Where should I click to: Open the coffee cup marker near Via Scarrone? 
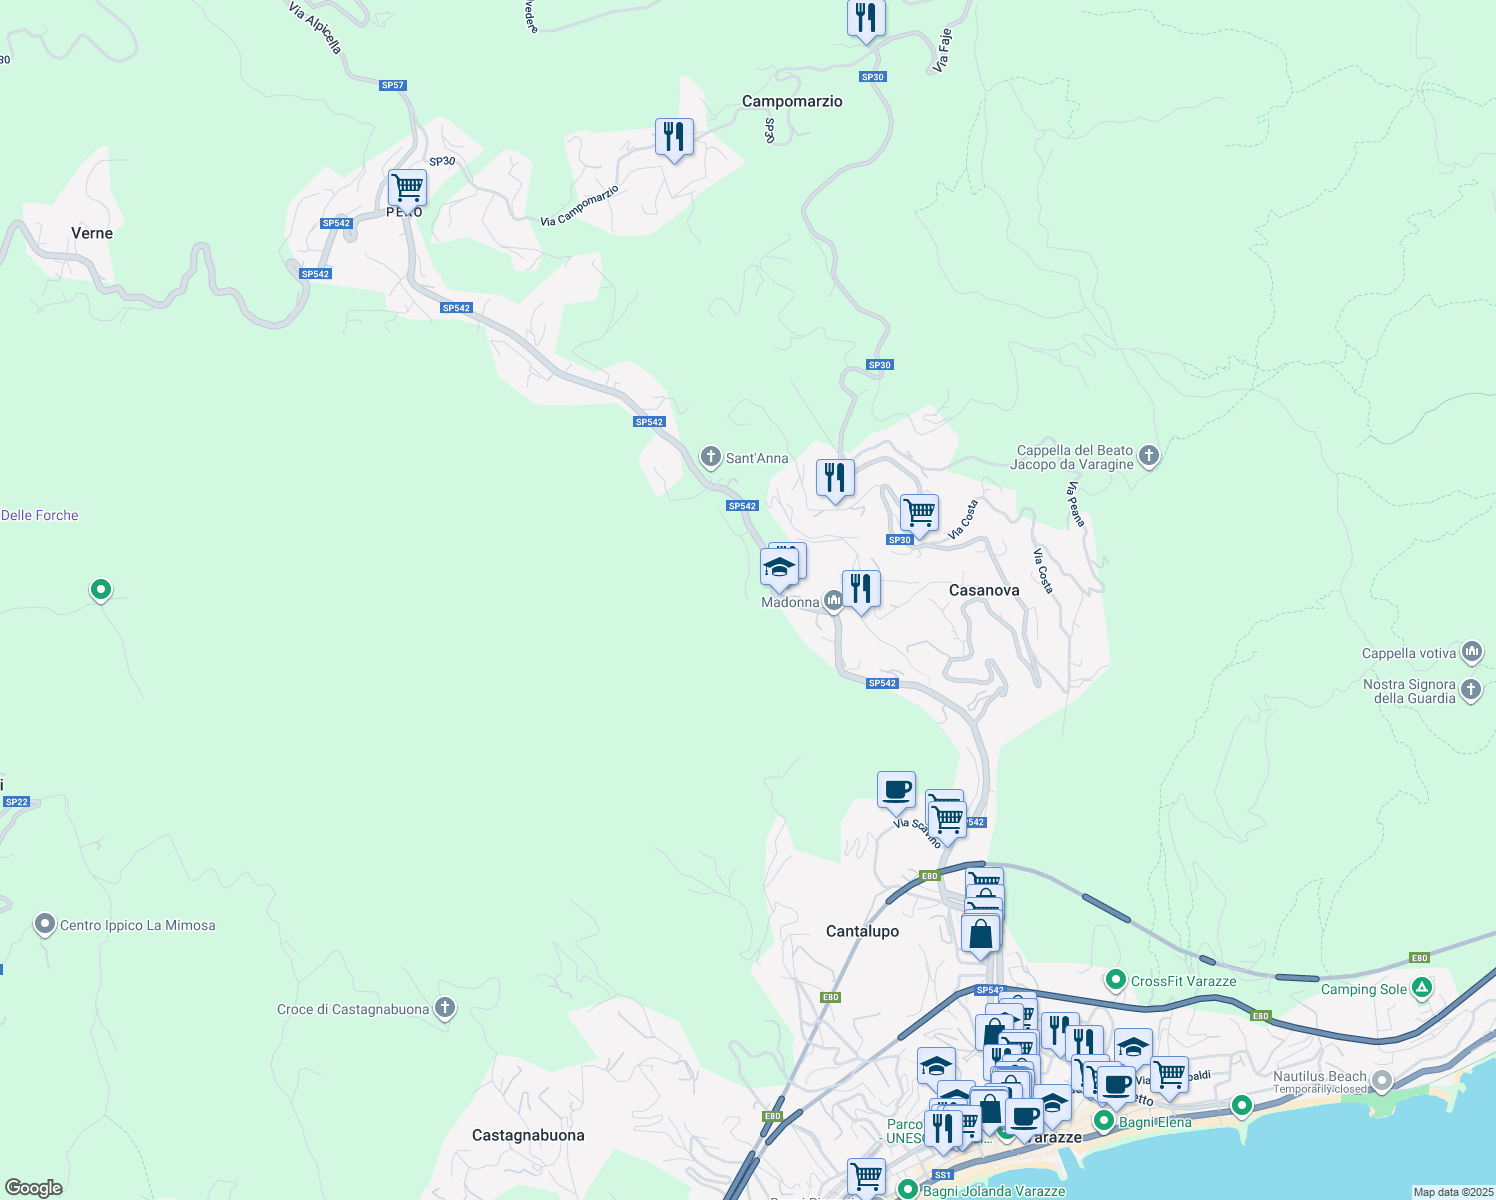[x=895, y=791]
